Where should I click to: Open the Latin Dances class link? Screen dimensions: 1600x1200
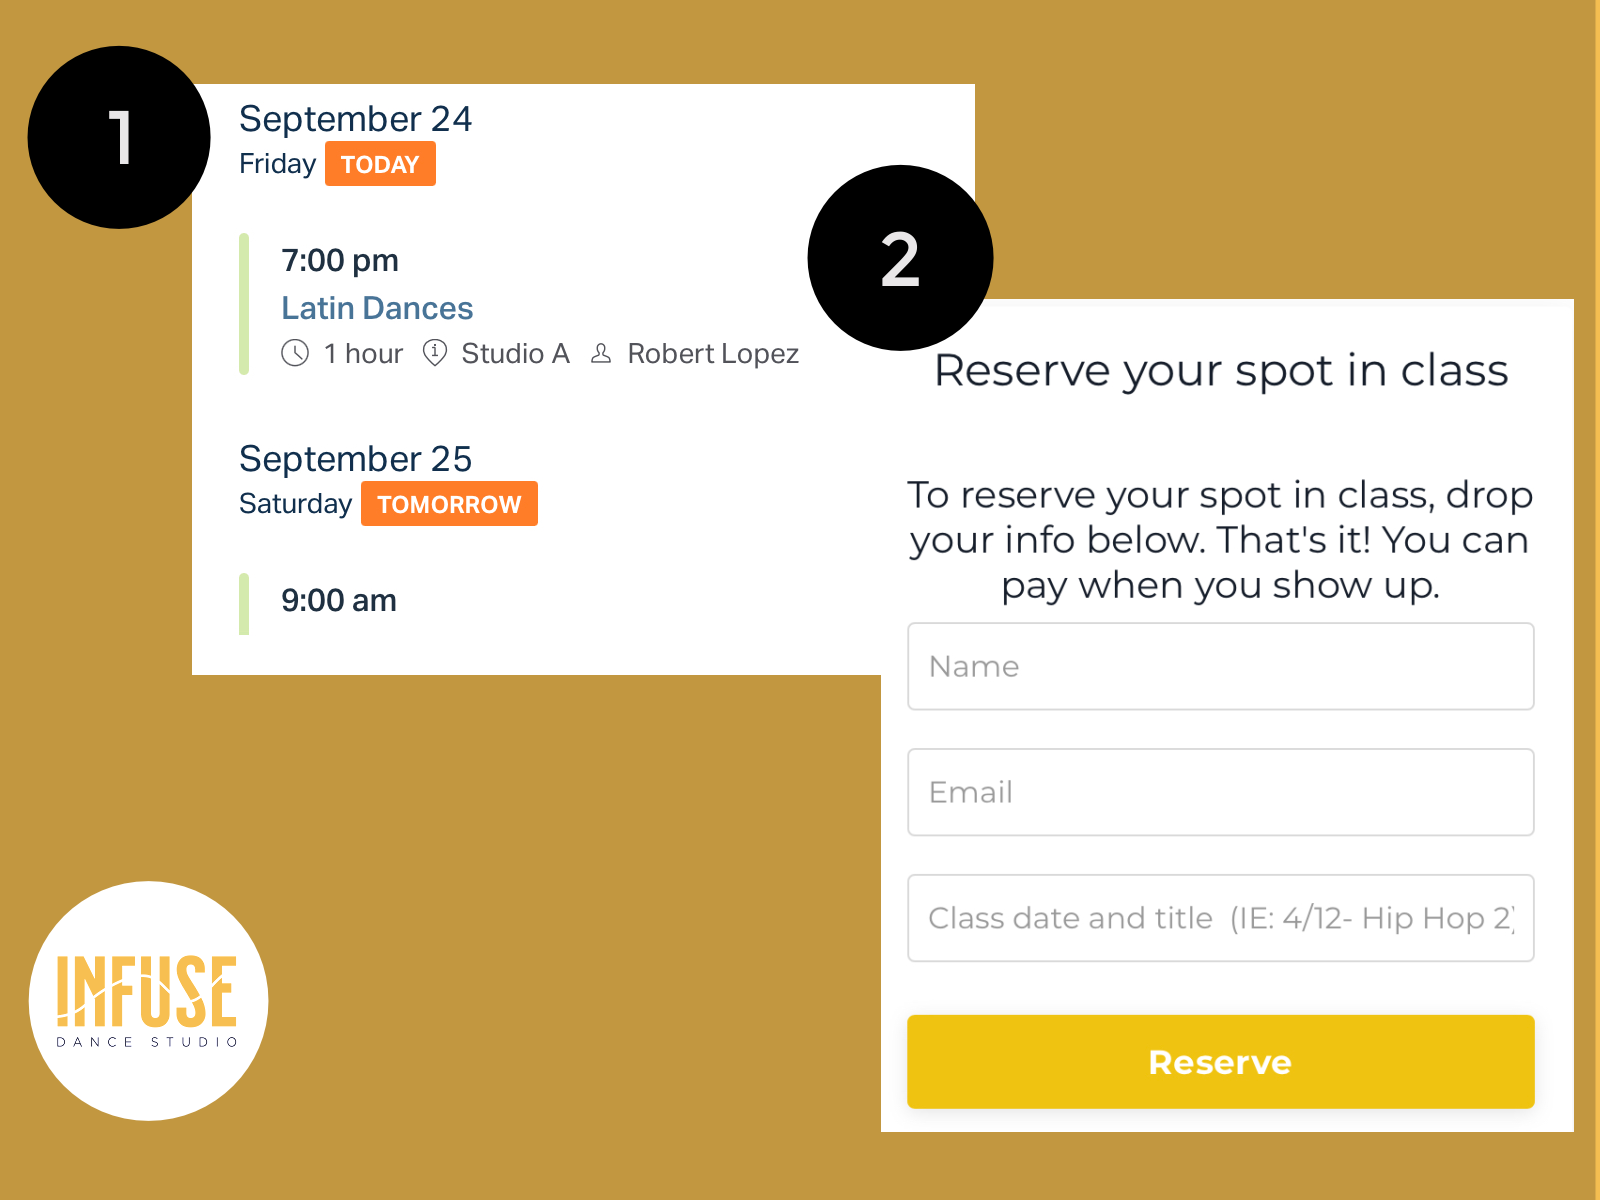pos(377,308)
